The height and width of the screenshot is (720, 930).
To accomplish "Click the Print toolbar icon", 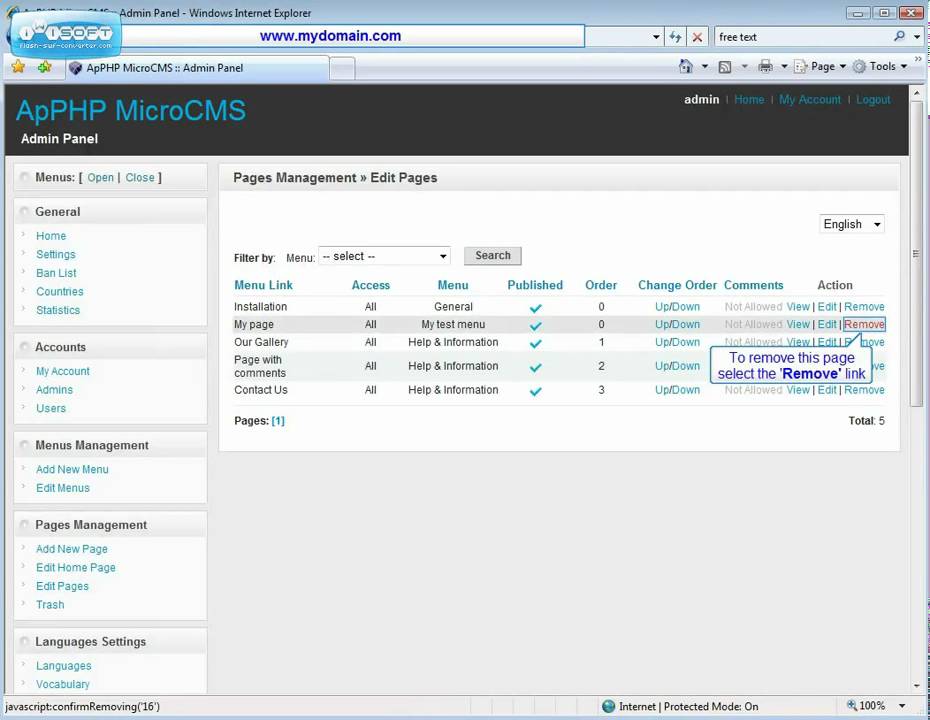I will click(766, 66).
